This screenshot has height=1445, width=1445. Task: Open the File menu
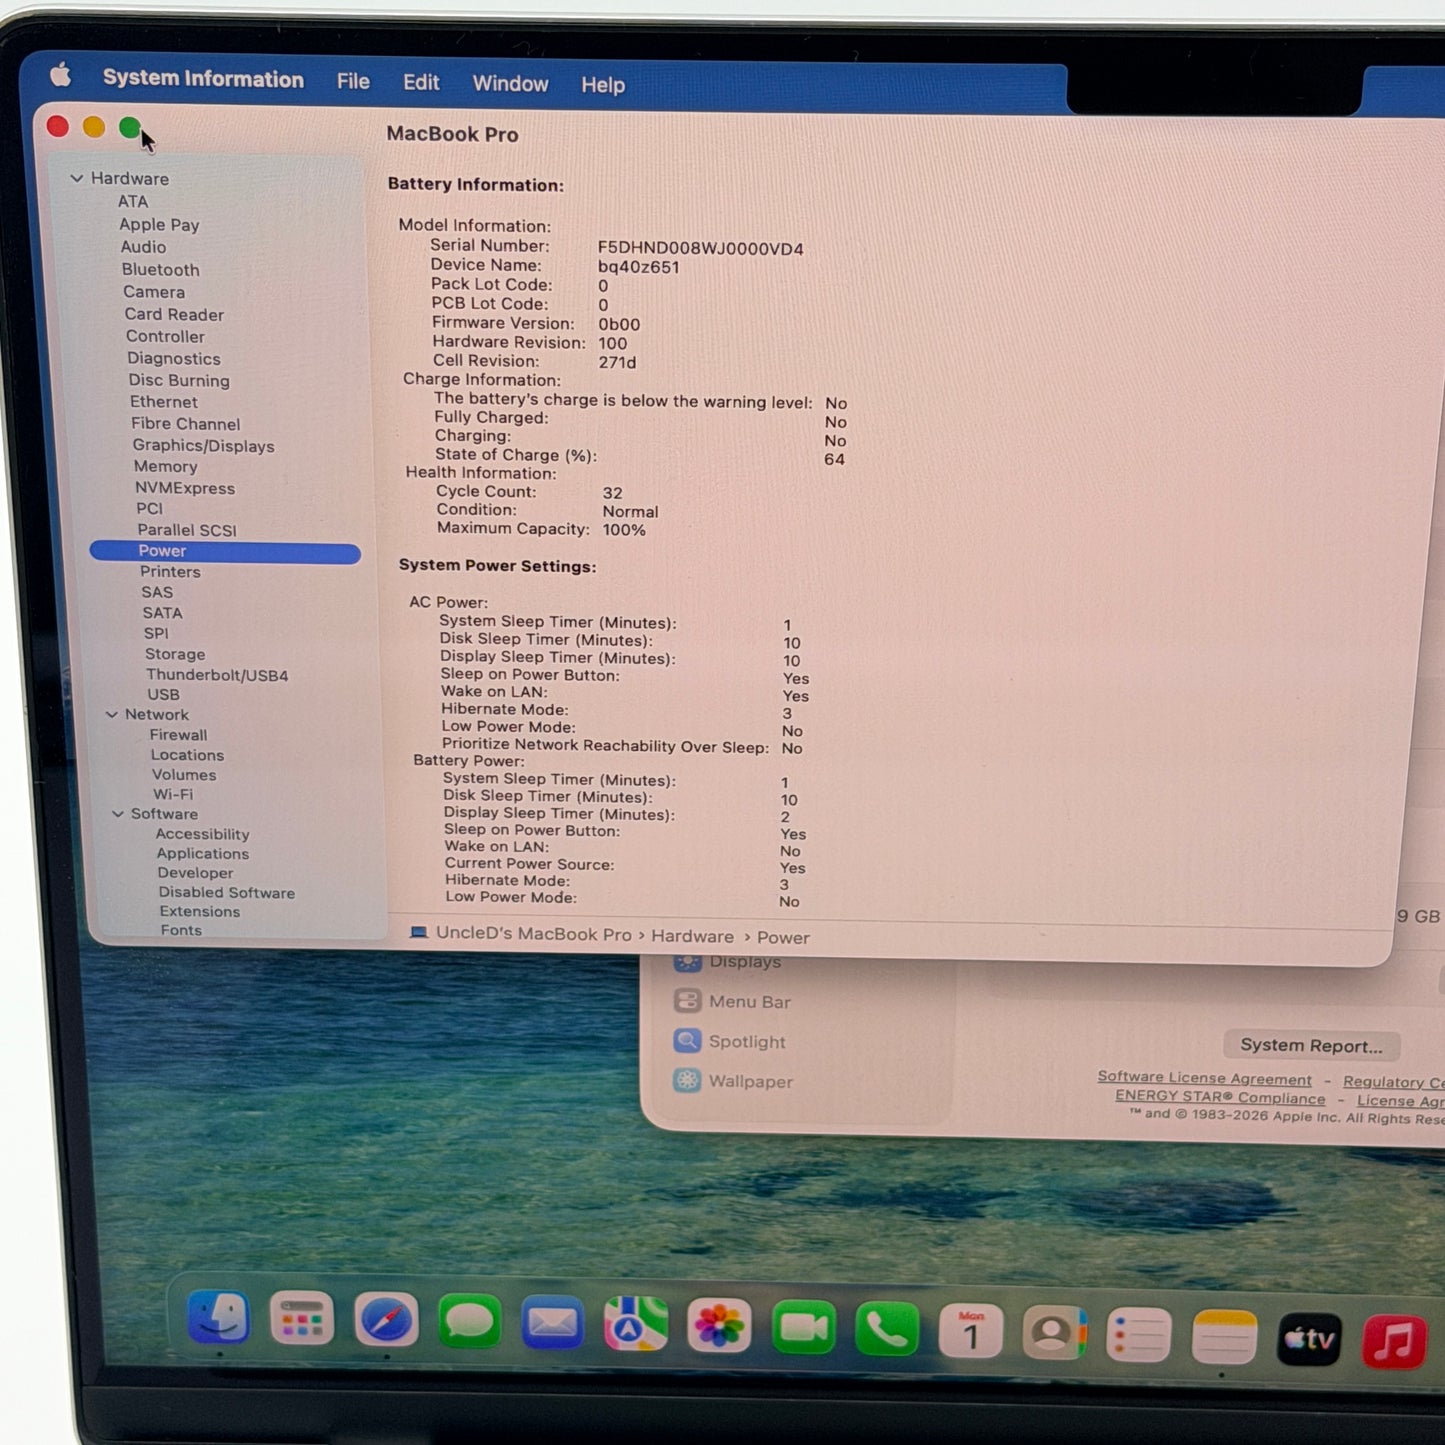click(353, 82)
